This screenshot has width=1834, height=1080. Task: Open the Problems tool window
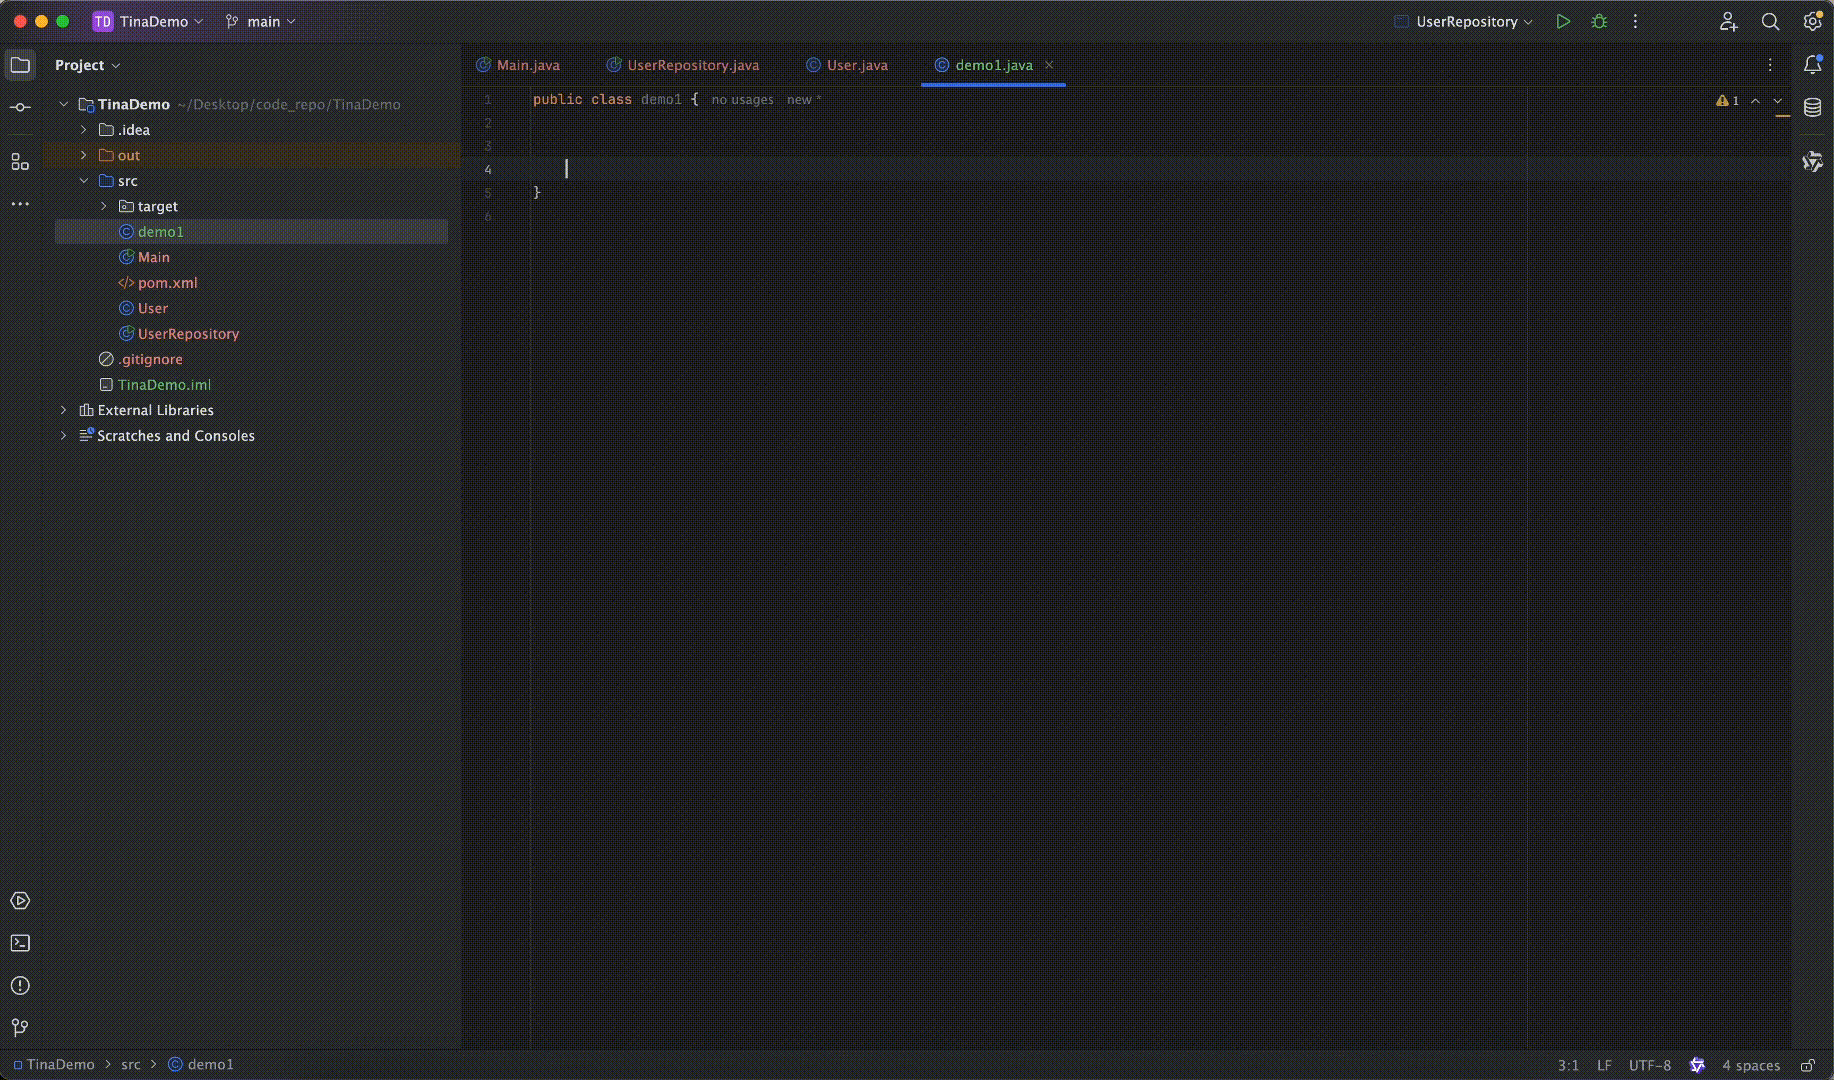click(20, 986)
